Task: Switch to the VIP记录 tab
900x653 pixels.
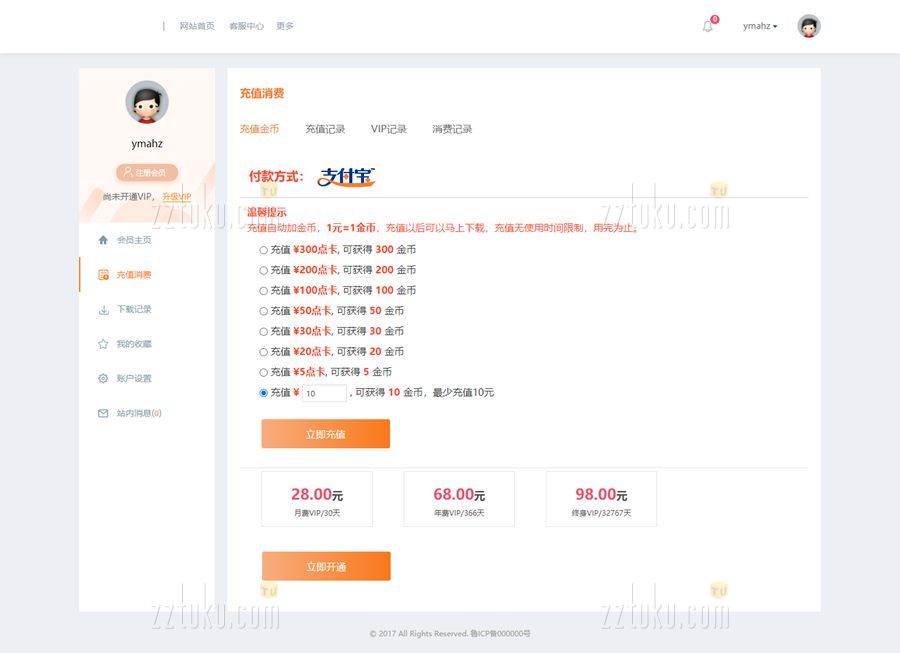Action: (x=389, y=129)
